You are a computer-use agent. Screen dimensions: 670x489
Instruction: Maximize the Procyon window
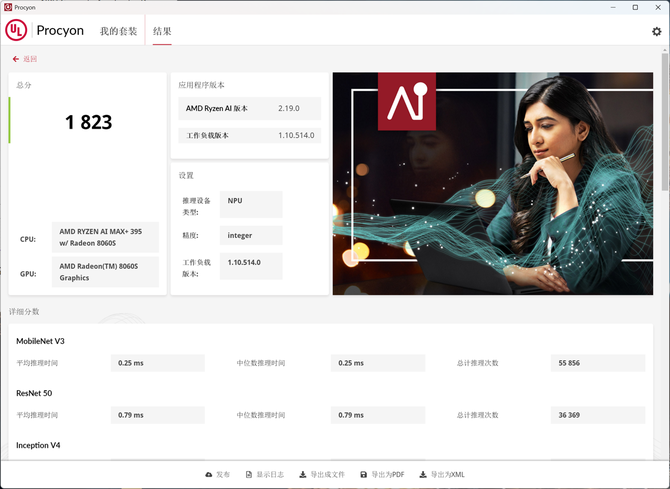point(635,7)
